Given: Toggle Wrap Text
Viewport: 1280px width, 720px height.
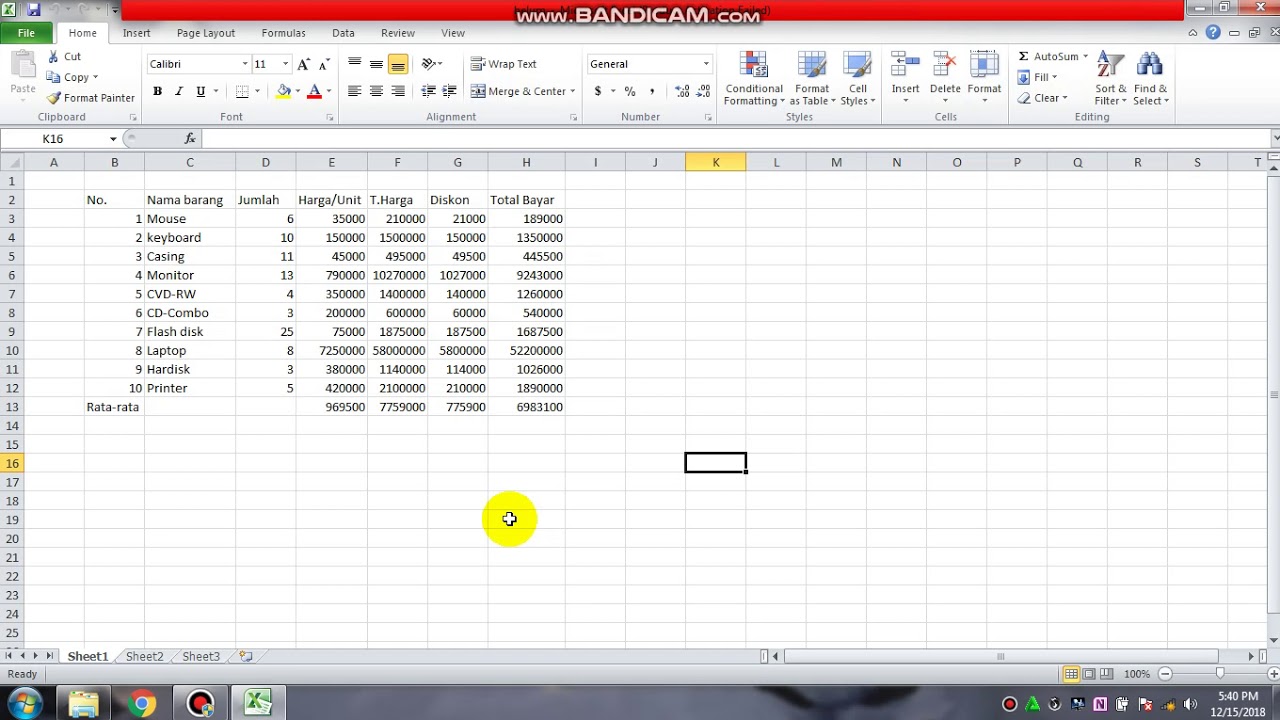Looking at the screenshot, I should pos(504,64).
